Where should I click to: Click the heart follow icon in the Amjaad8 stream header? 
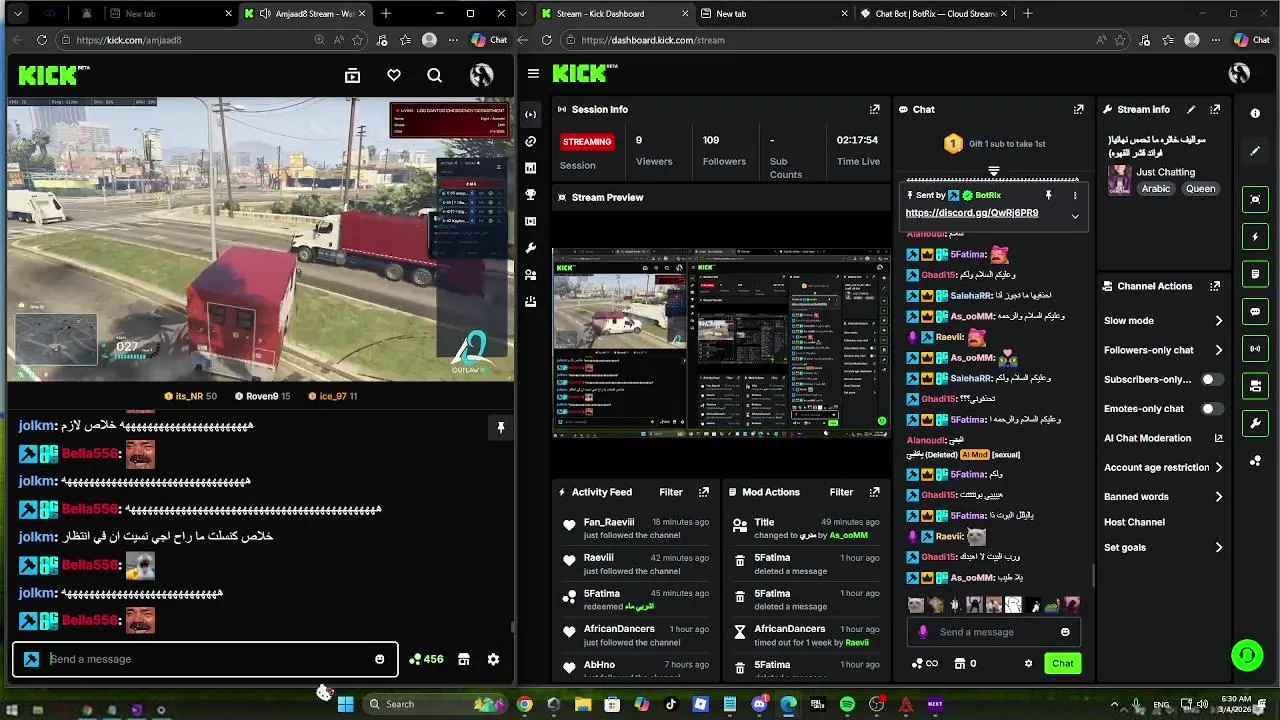click(x=394, y=75)
